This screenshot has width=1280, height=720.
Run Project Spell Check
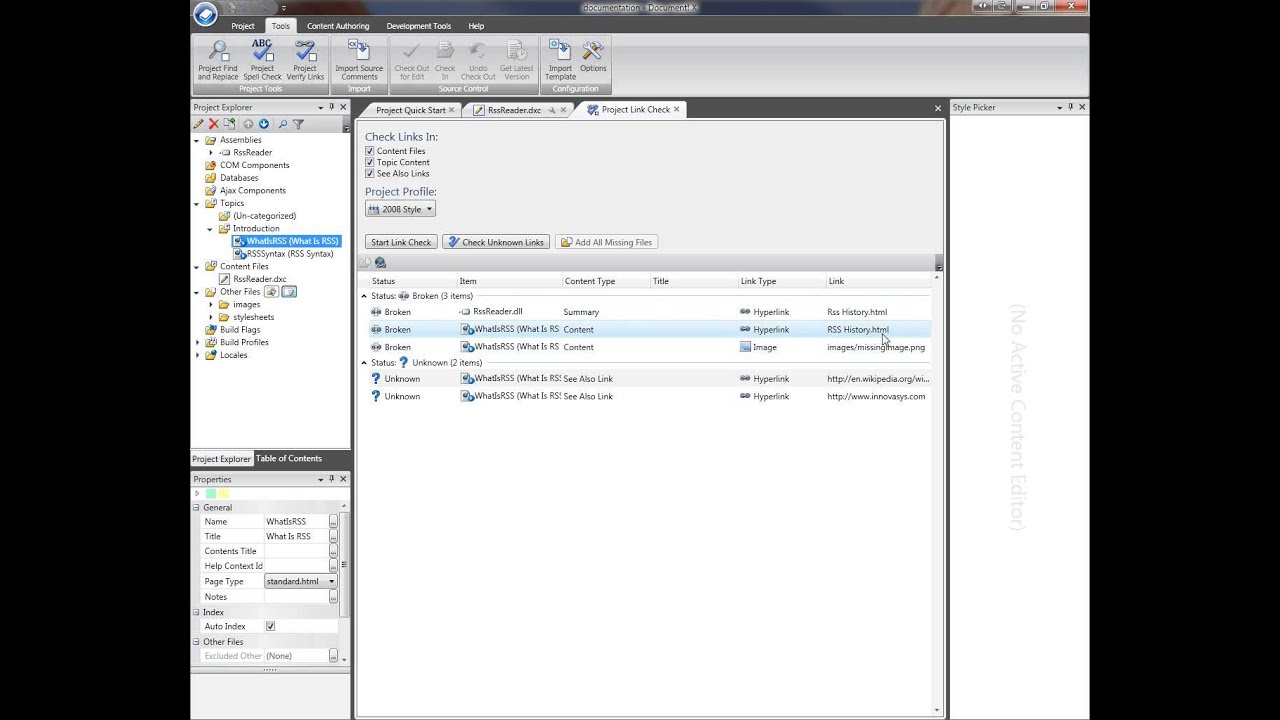click(262, 61)
